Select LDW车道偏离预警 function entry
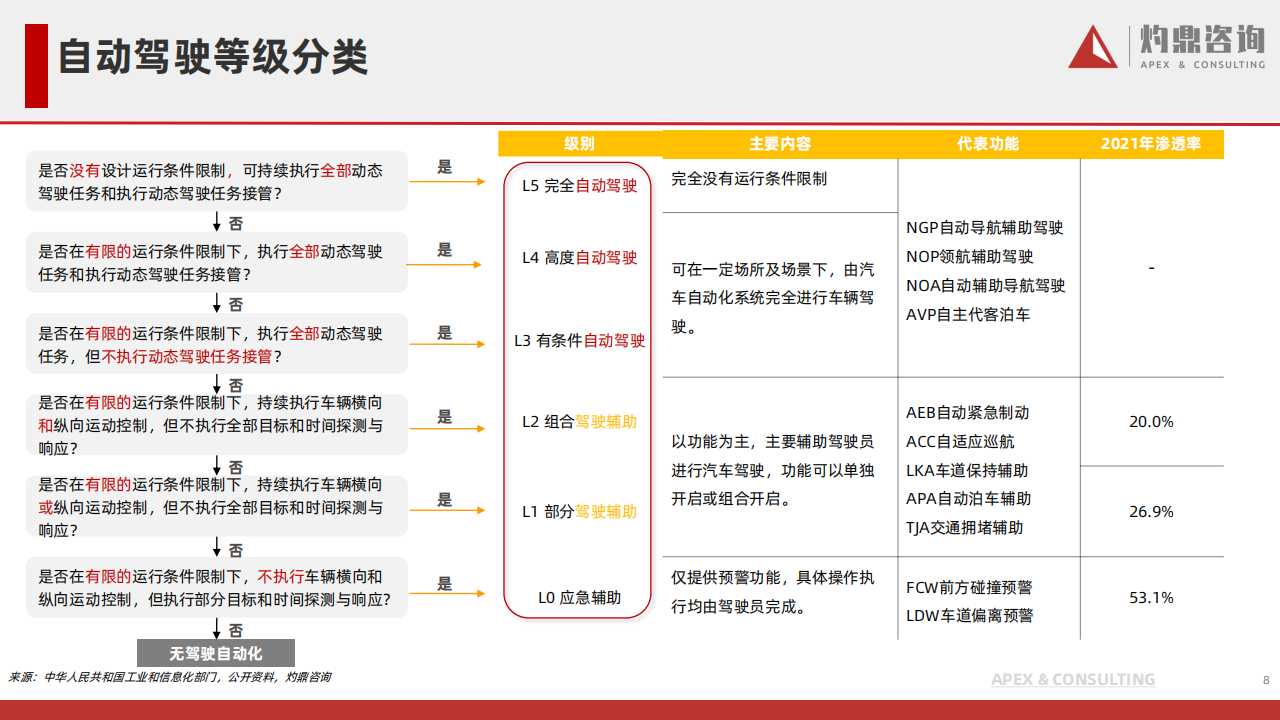This screenshot has width=1280, height=720. coord(969,616)
